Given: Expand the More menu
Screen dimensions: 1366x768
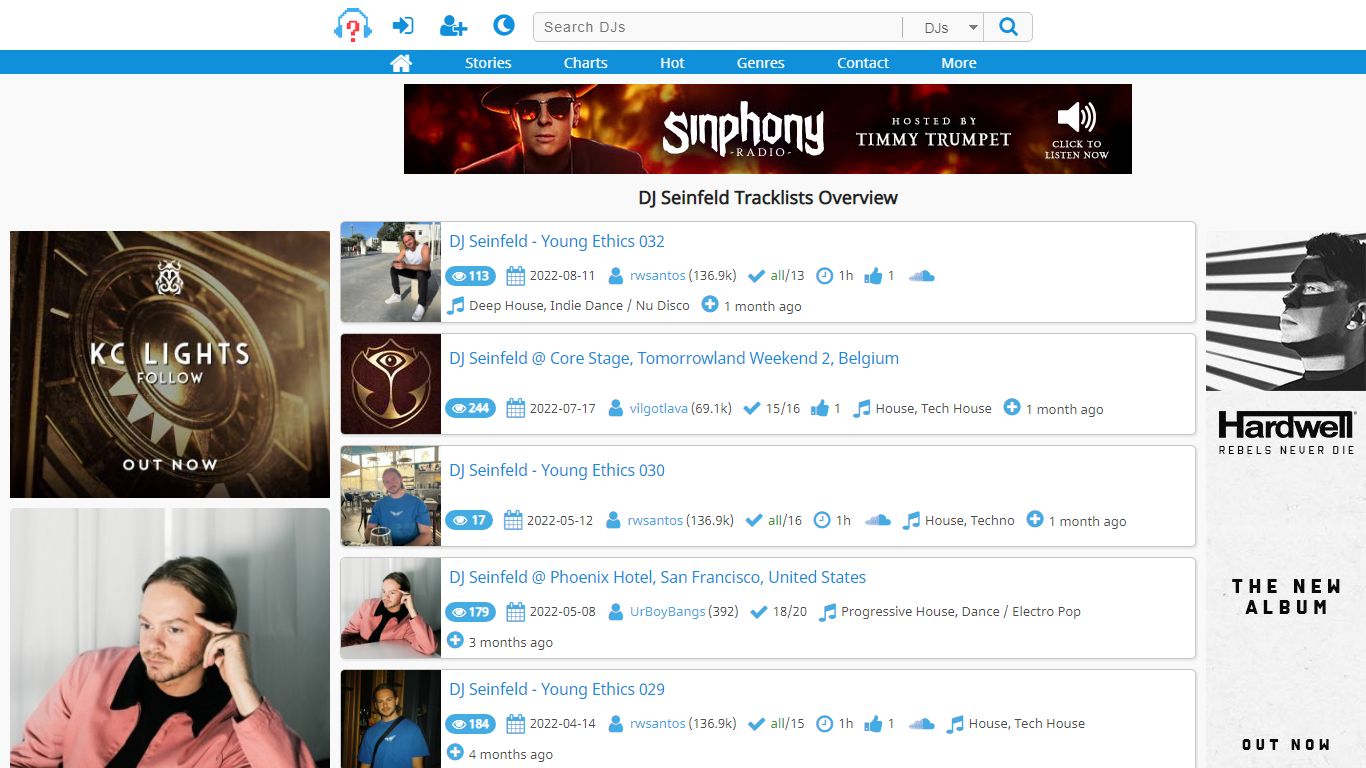Looking at the screenshot, I should (959, 63).
